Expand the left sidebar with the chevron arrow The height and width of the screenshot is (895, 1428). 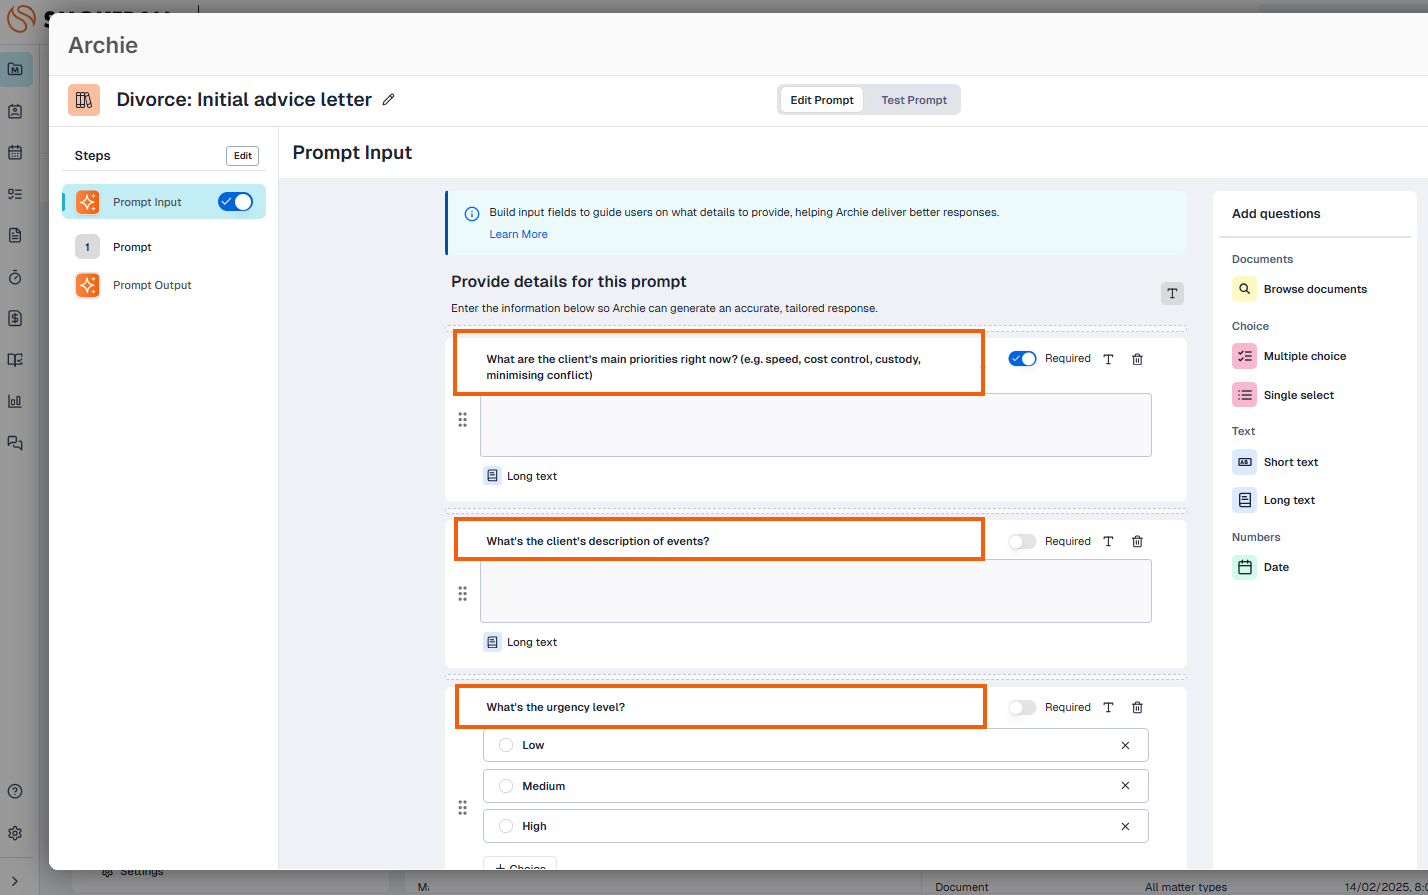click(15, 880)
